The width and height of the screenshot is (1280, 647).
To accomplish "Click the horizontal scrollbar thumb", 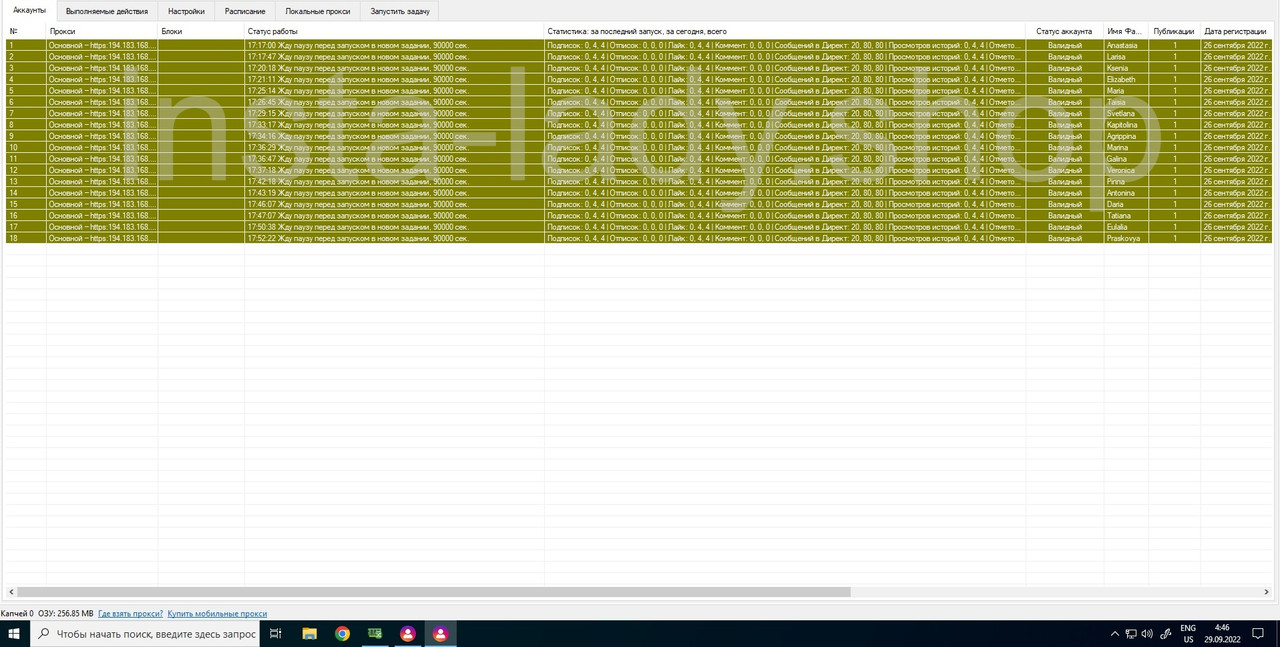I will tap(434, 592).
